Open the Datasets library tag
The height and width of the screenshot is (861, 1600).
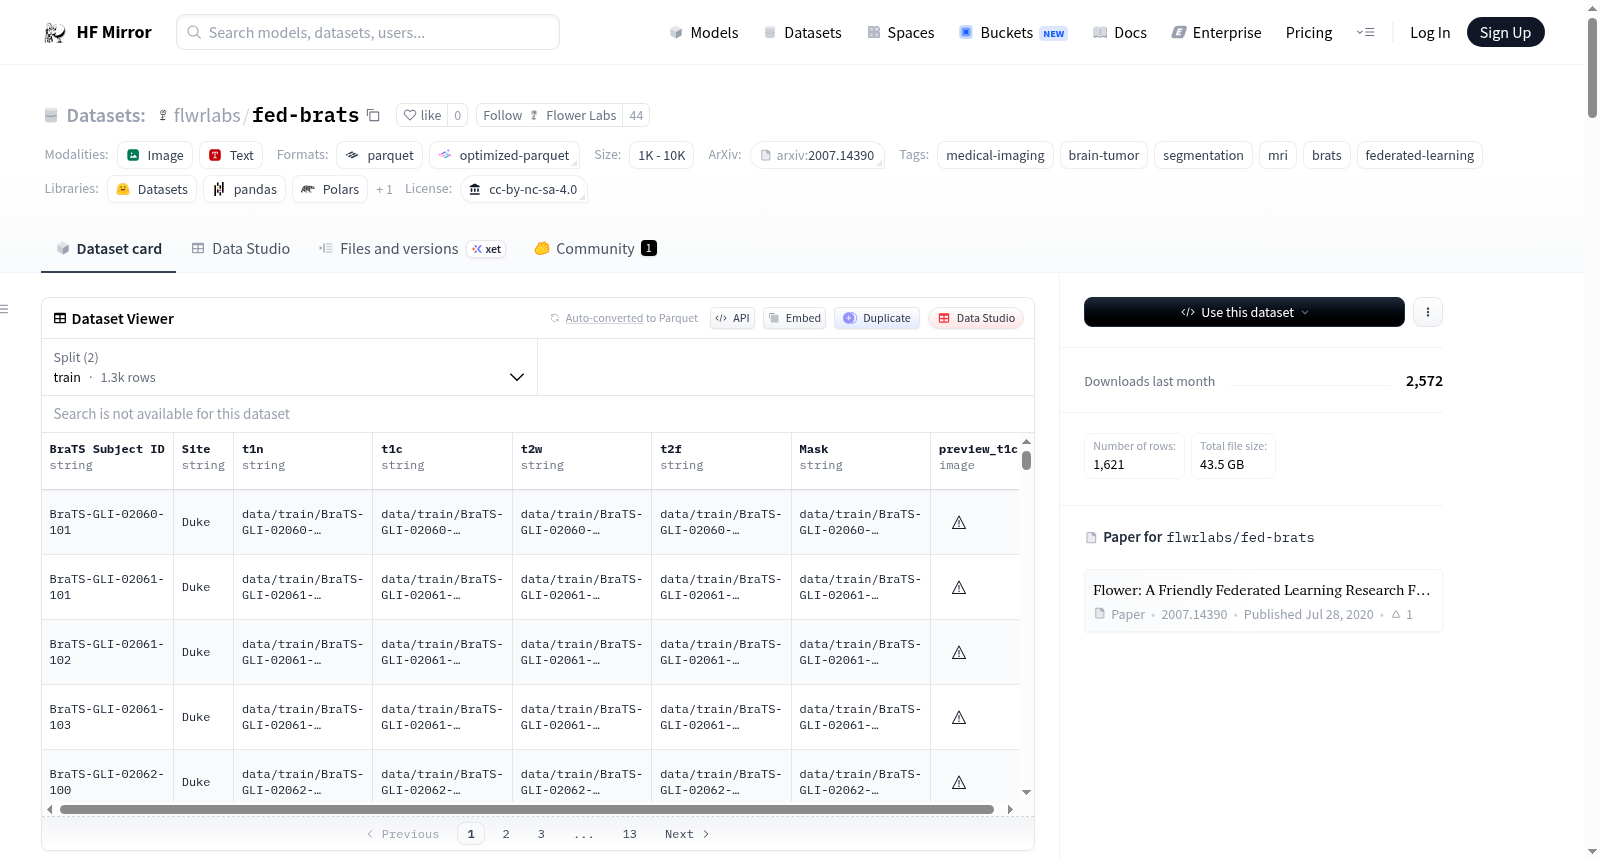point(152,189)
